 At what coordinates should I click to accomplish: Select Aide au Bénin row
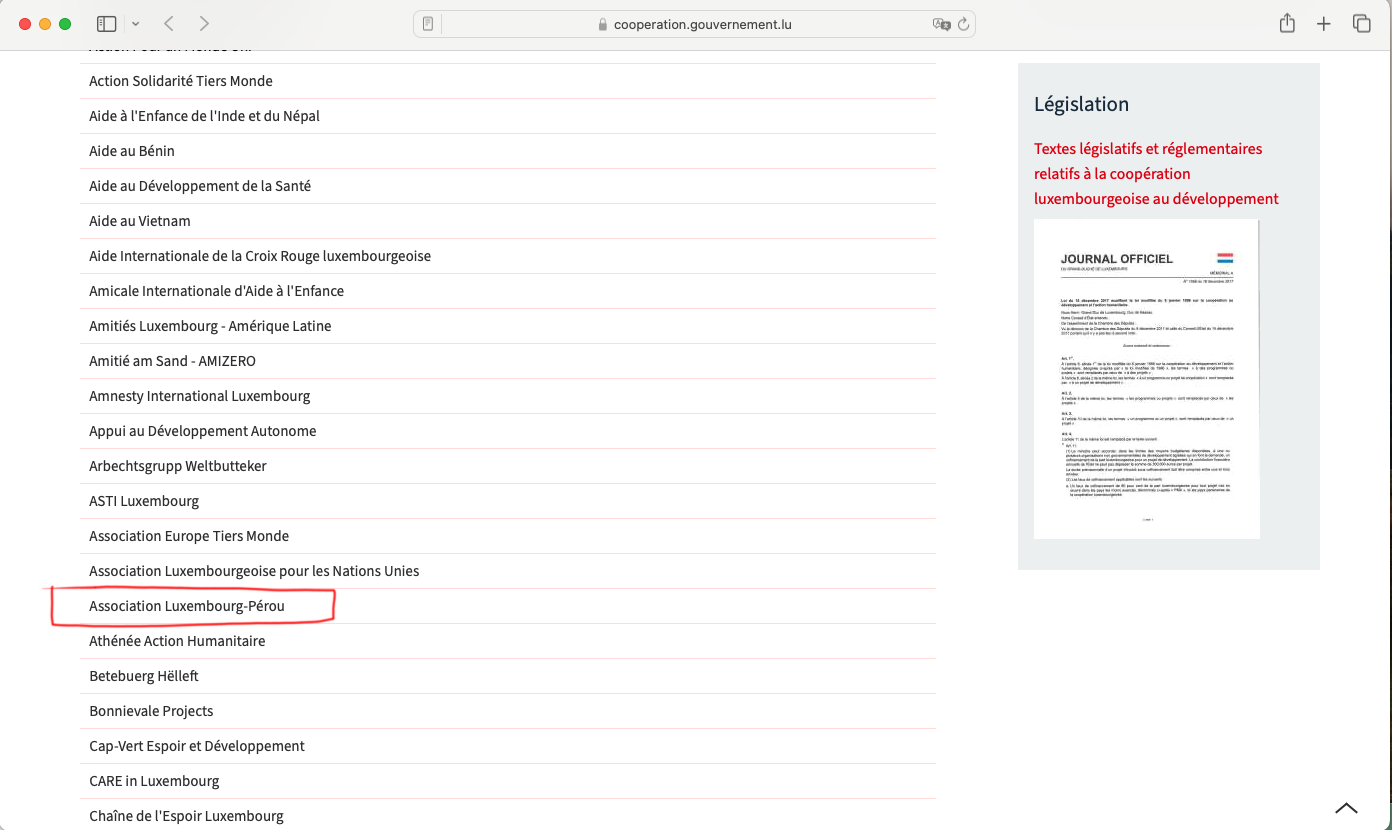(508, 151)
